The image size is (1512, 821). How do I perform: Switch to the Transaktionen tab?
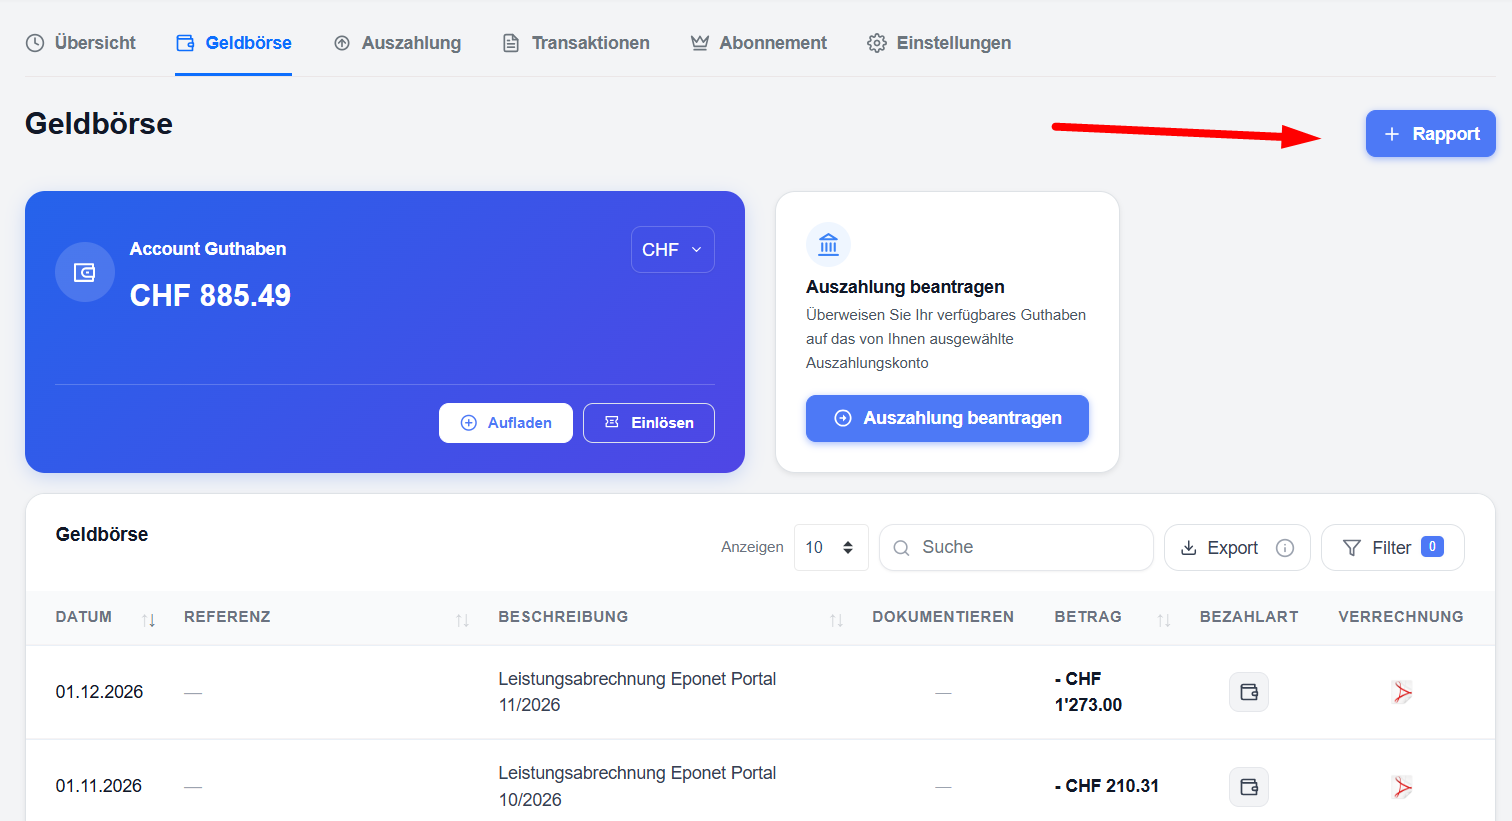click(575, 43)
